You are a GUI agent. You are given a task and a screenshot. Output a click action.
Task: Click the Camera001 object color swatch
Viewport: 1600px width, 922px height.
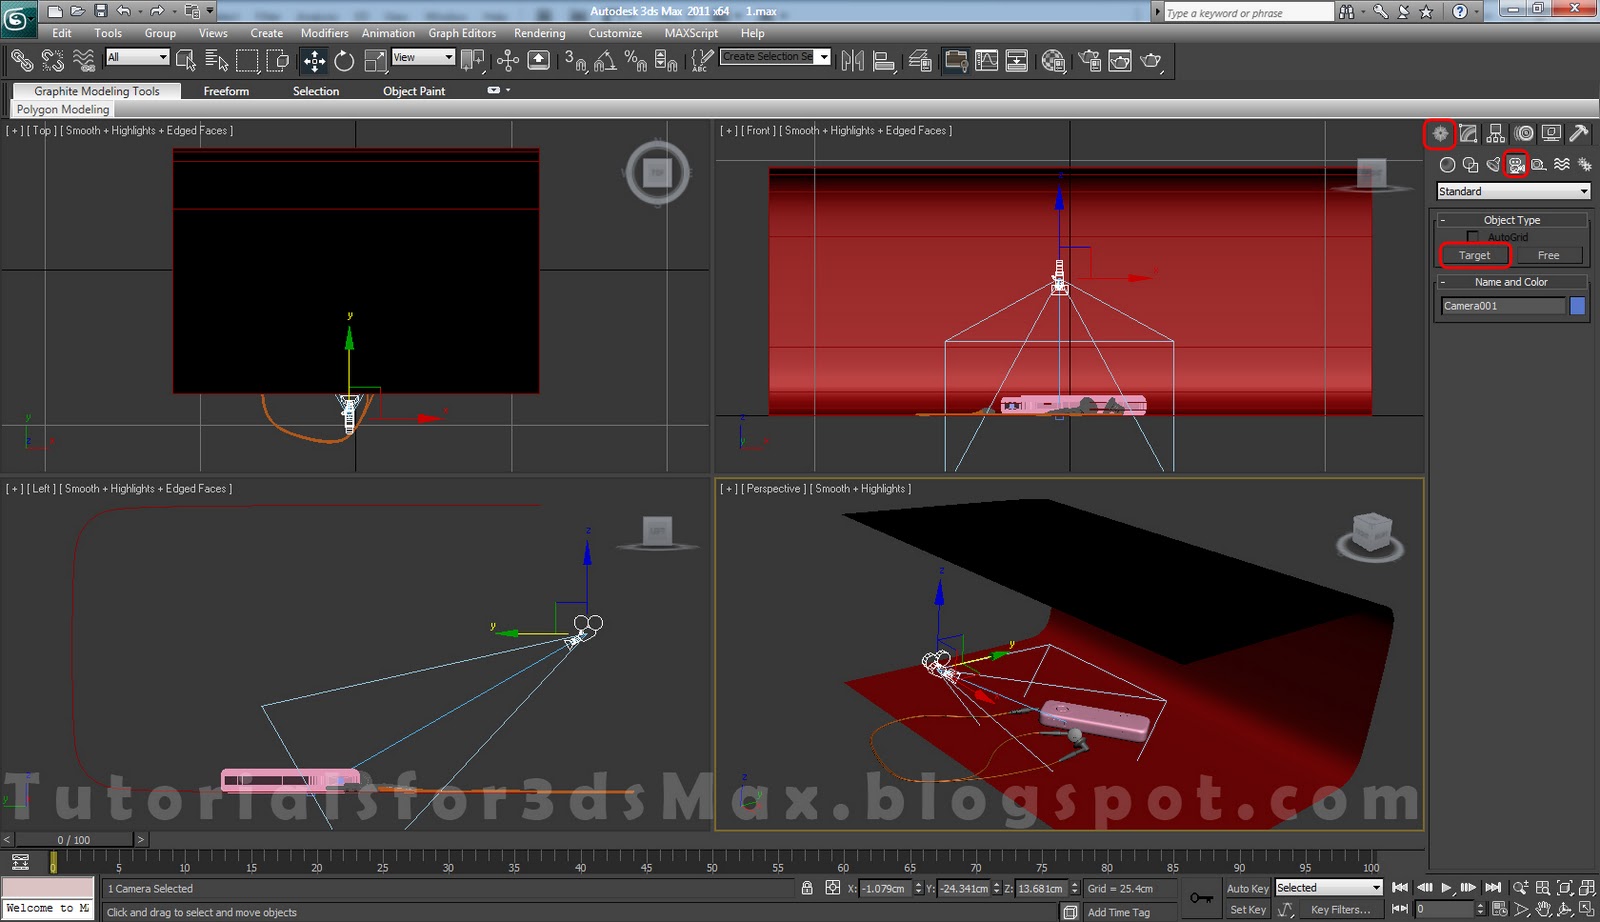[1577, 306]
